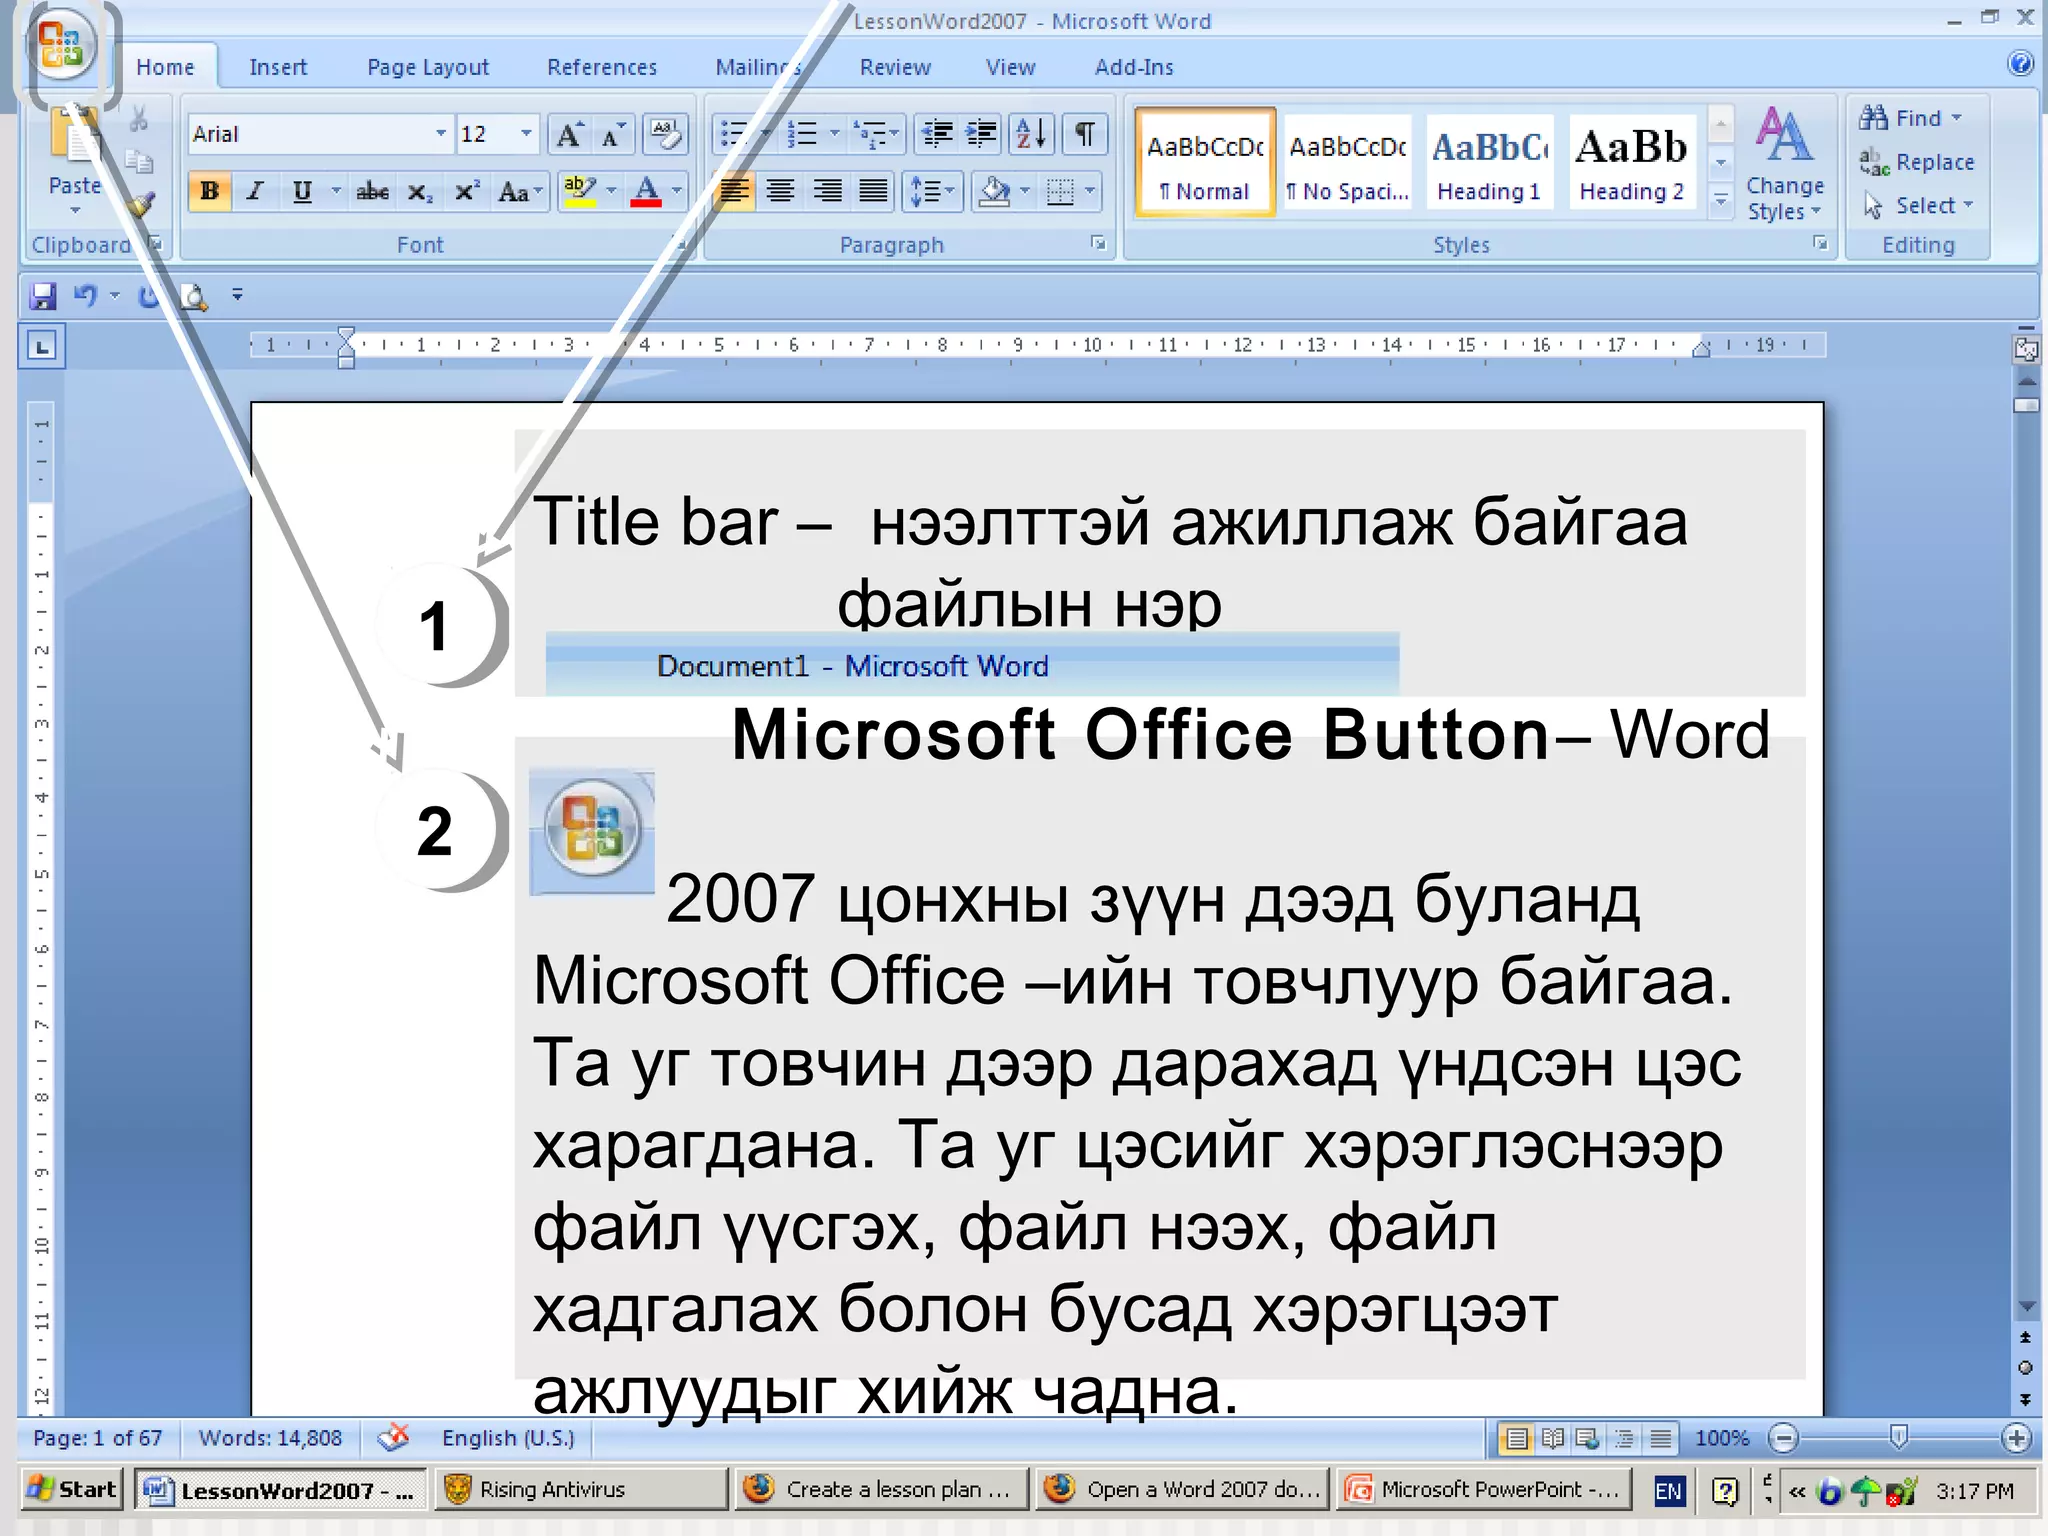Apply subscript formatting
Screen dimensions: 2048x1536
(x=419, y=191)
